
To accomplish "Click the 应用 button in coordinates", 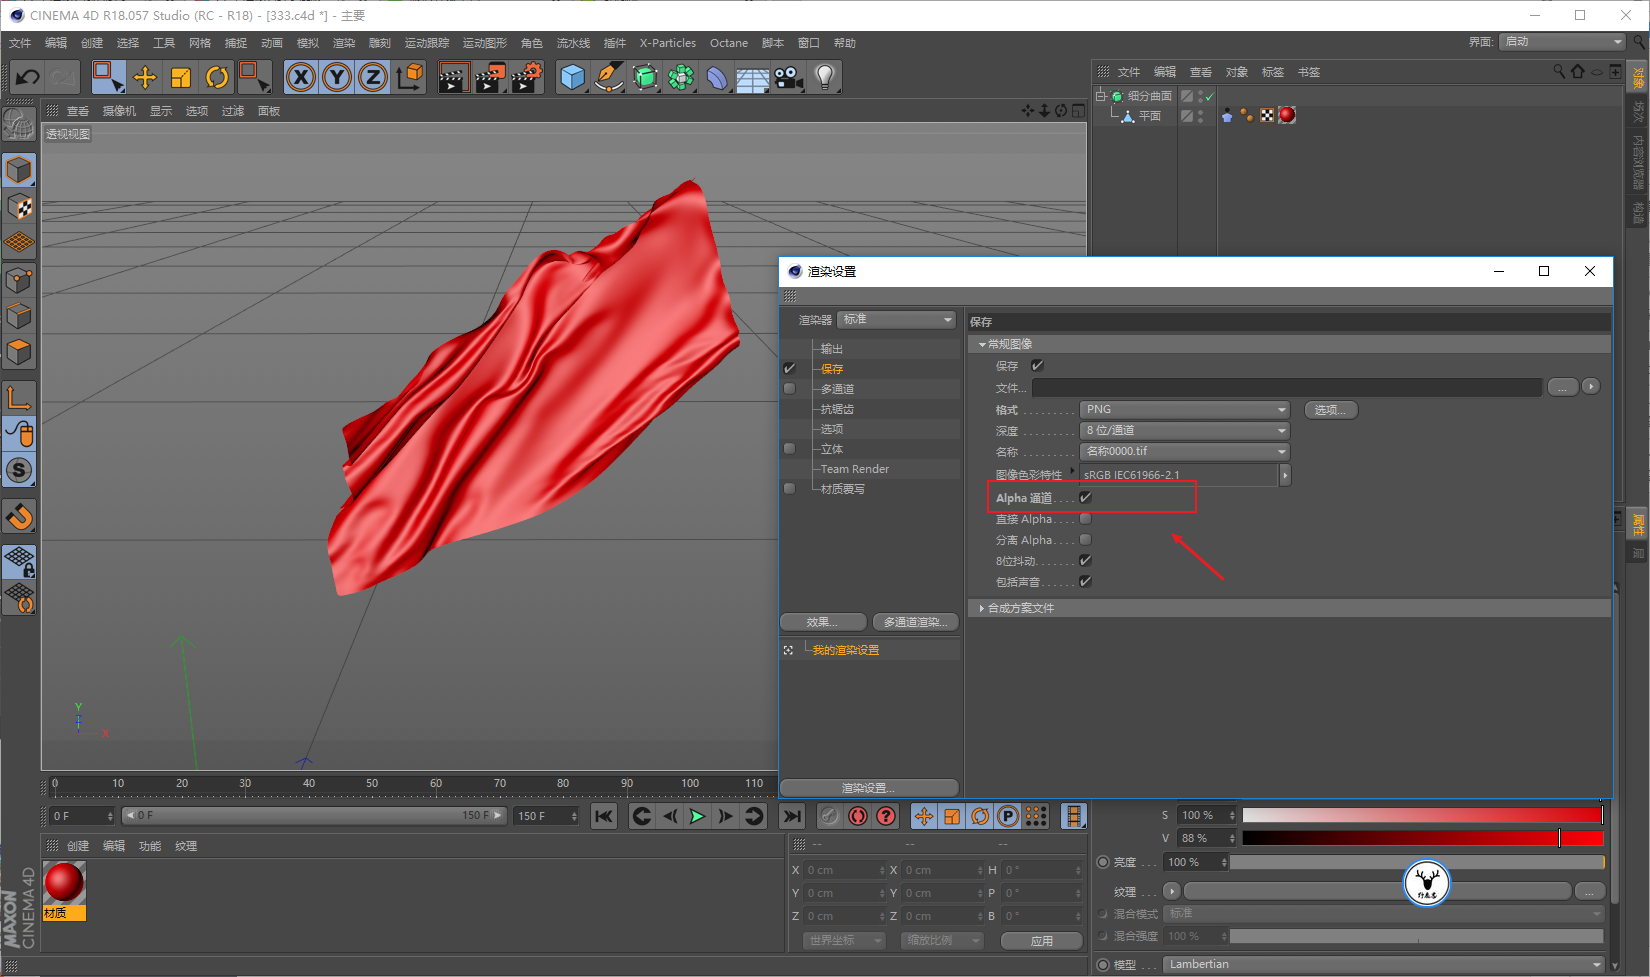I will tap(1041, 941).
